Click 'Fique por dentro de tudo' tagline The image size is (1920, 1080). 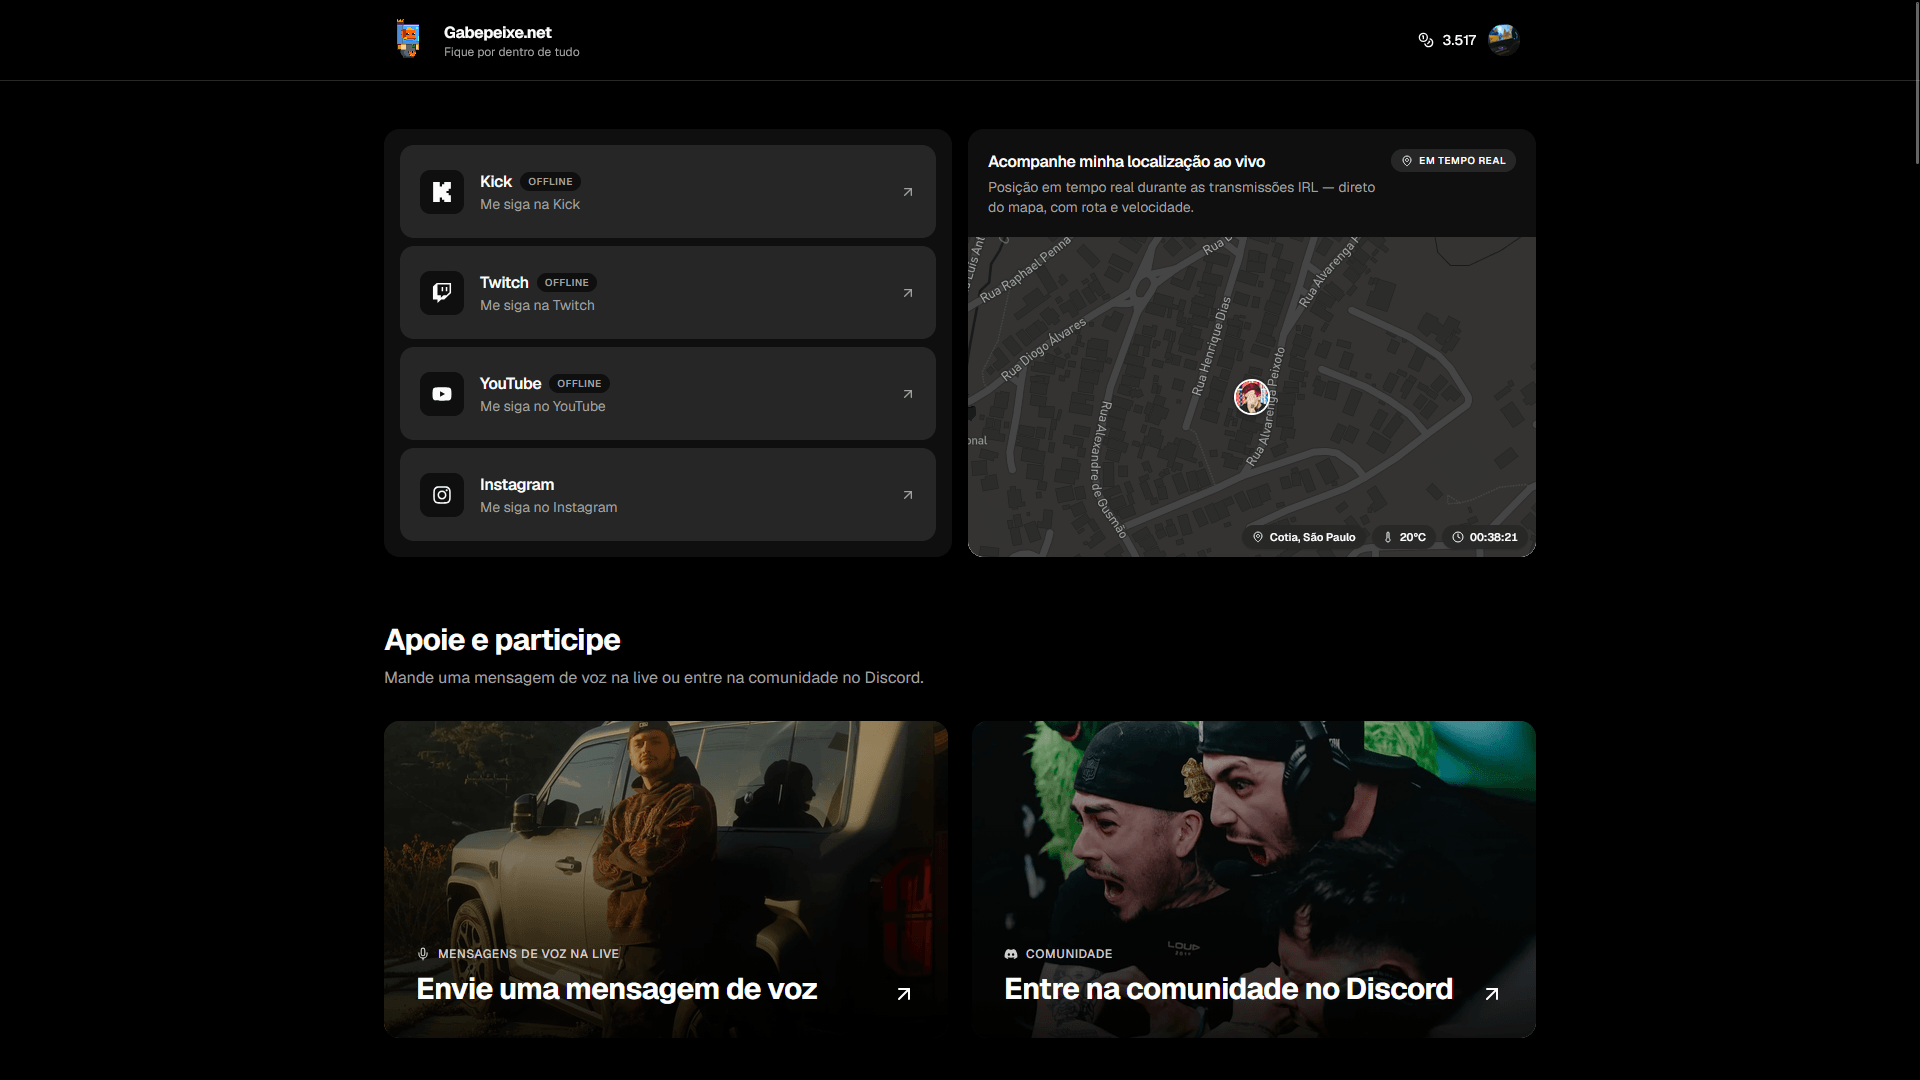[511, 52]
